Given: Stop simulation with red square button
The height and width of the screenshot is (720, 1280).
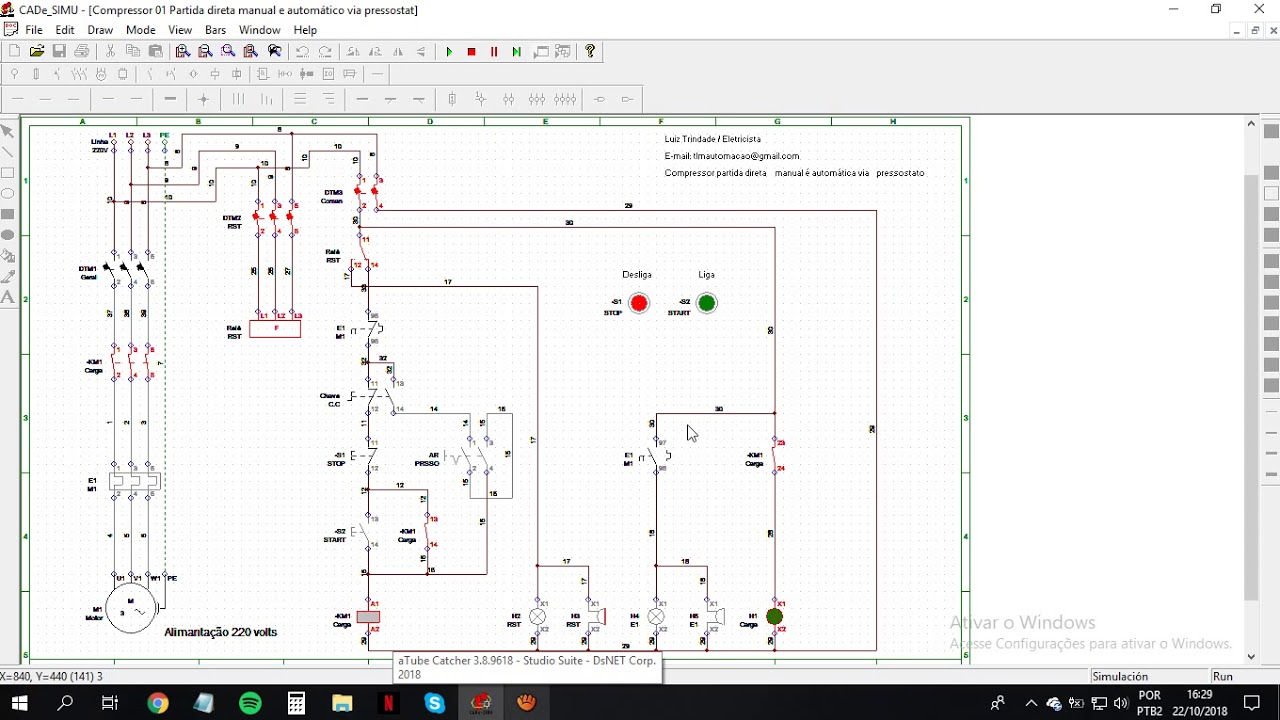Looking at the screenshot, I should coord(472,51).
